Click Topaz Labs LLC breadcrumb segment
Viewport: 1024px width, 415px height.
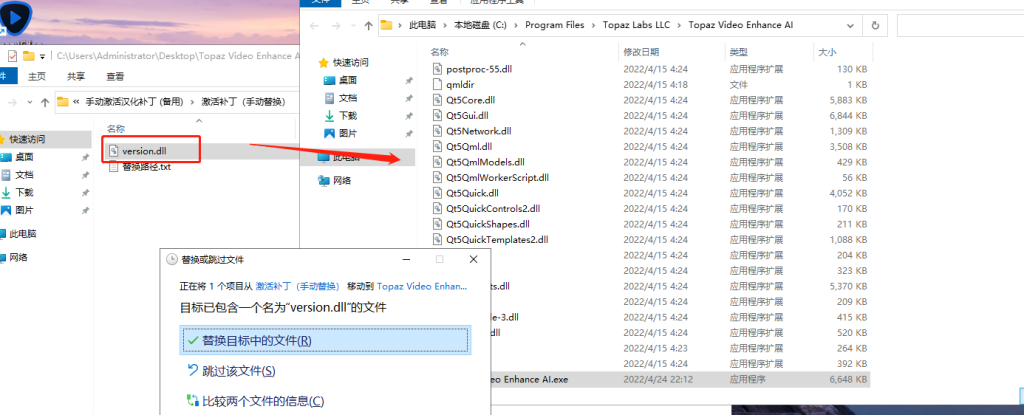click(636, 25)
